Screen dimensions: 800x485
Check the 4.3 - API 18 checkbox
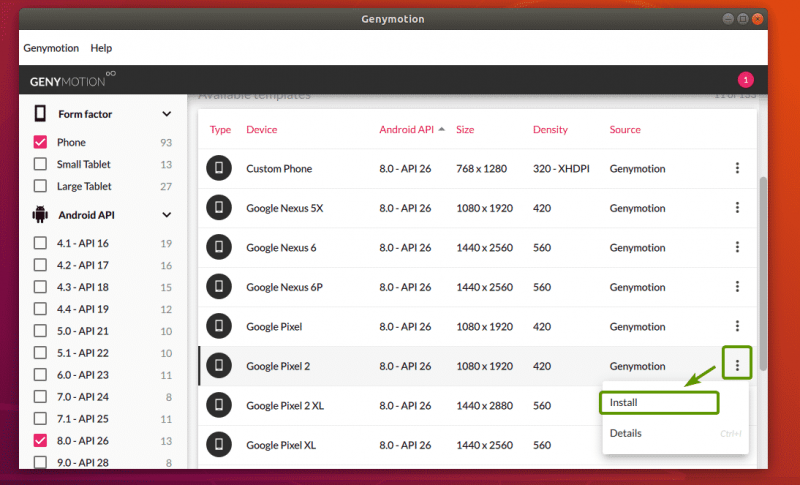click(x=40, y=287)
